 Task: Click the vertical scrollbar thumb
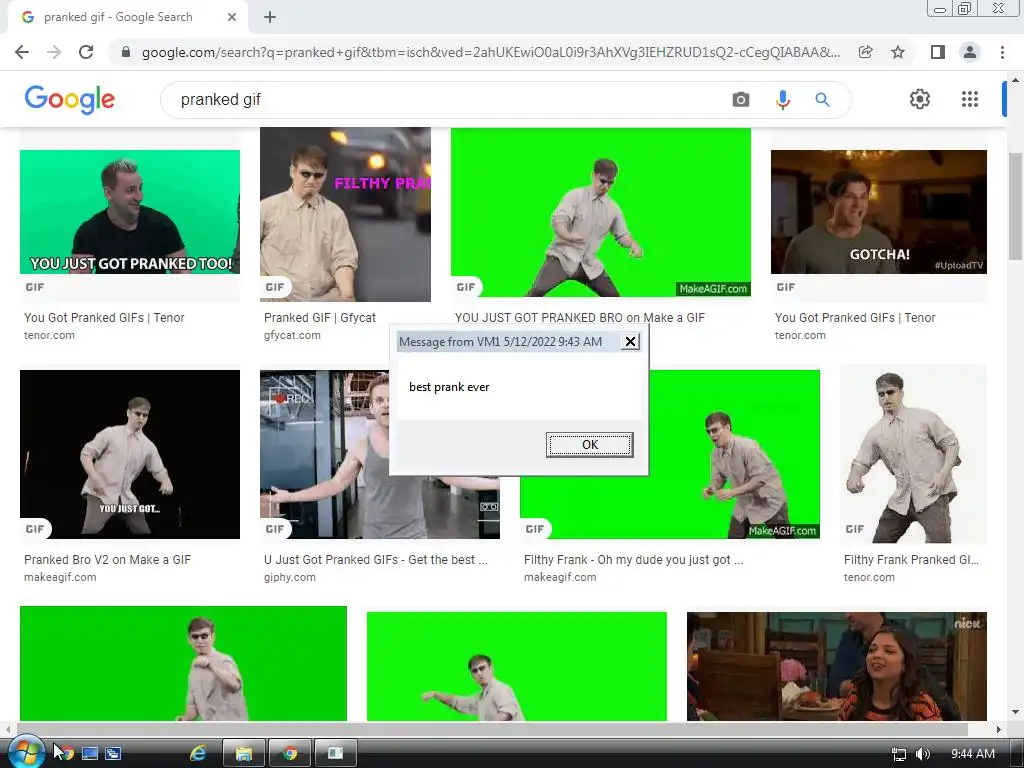1015,206
